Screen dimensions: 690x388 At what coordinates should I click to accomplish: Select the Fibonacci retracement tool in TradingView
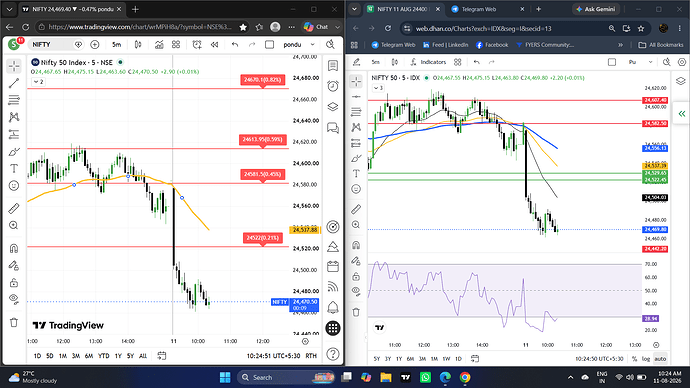14,100
